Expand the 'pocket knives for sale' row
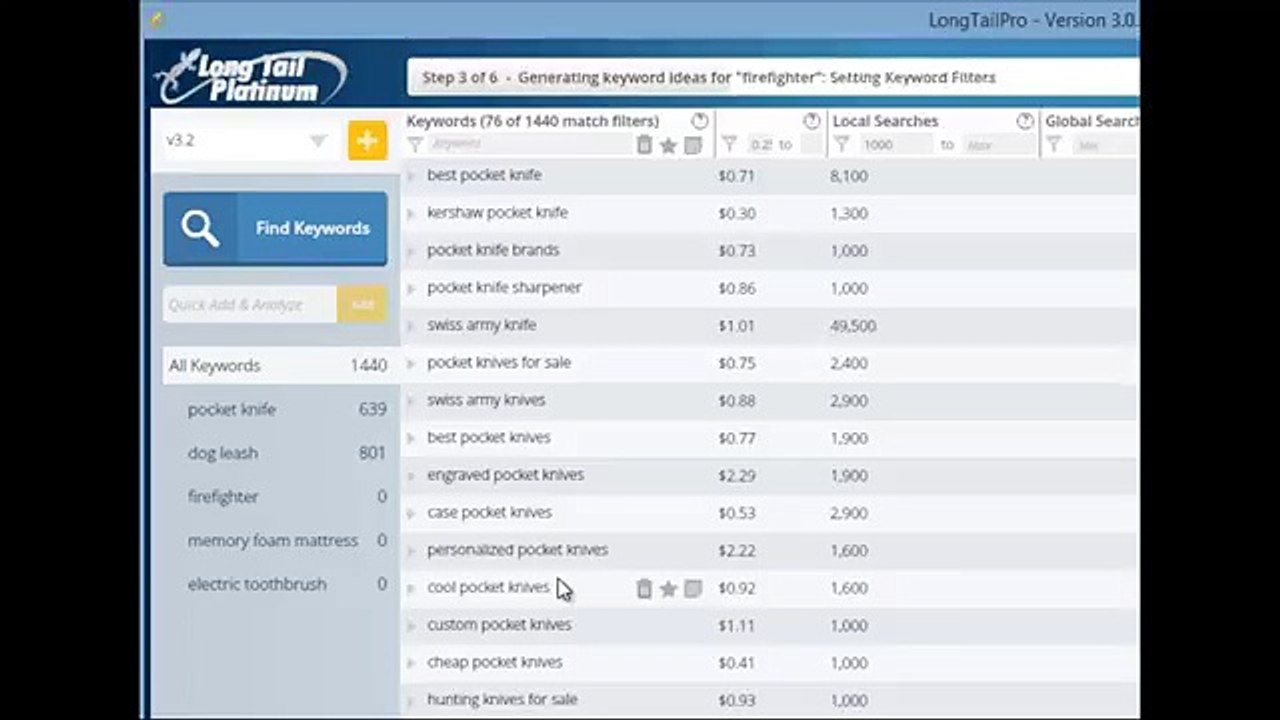This screenshot has width=1280, height=720. 410,364
